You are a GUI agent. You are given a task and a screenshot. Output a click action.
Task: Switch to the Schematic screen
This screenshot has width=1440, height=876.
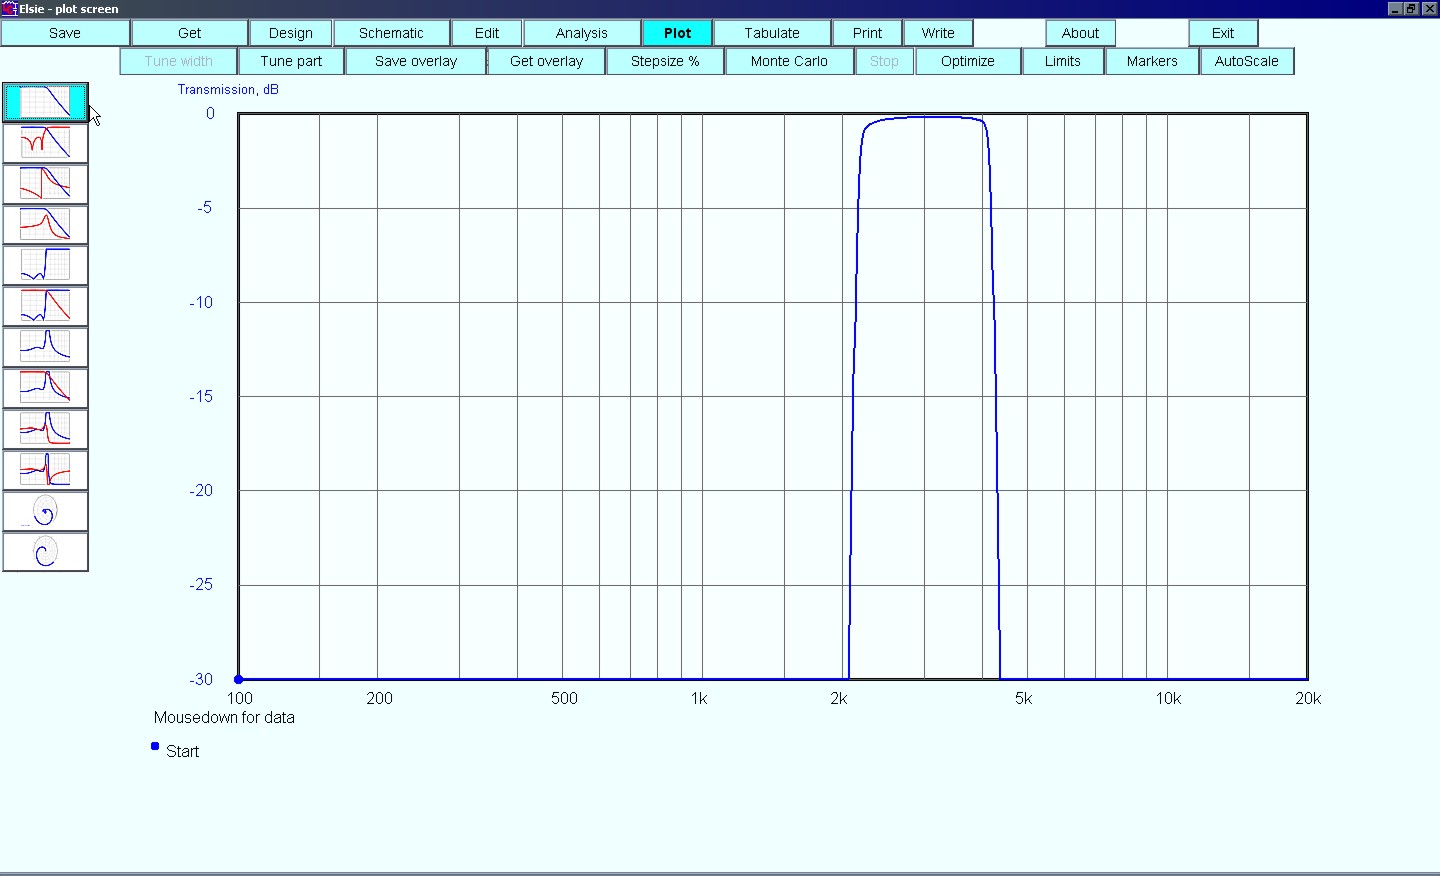tap(391, 33)
